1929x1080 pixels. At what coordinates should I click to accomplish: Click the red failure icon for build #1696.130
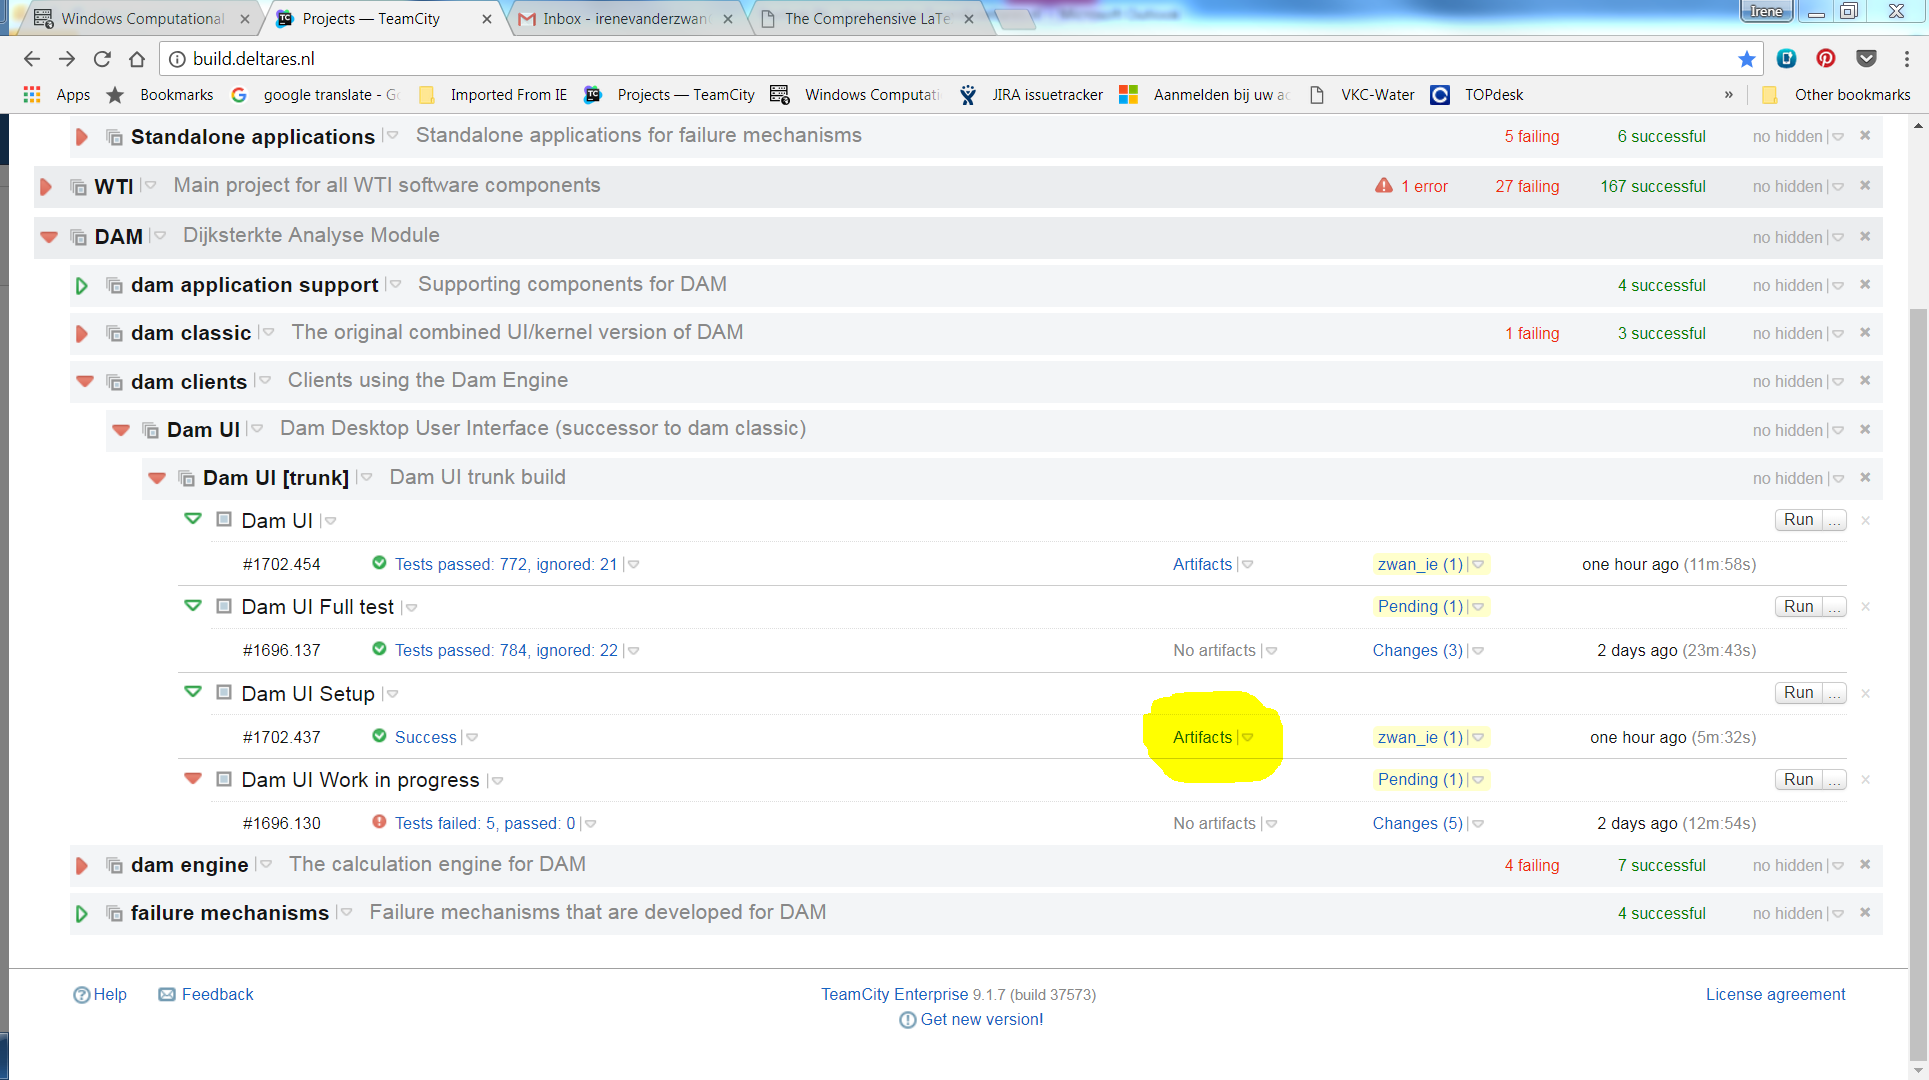coord(379,822)
